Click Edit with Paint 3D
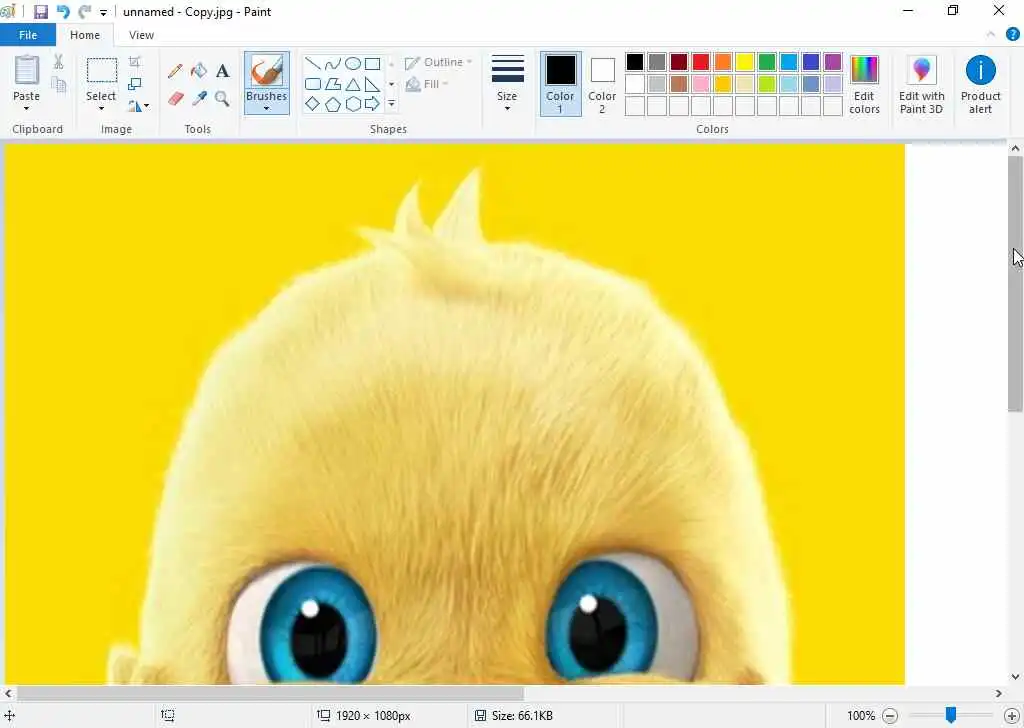1024x728 pixels. point(921,84)
